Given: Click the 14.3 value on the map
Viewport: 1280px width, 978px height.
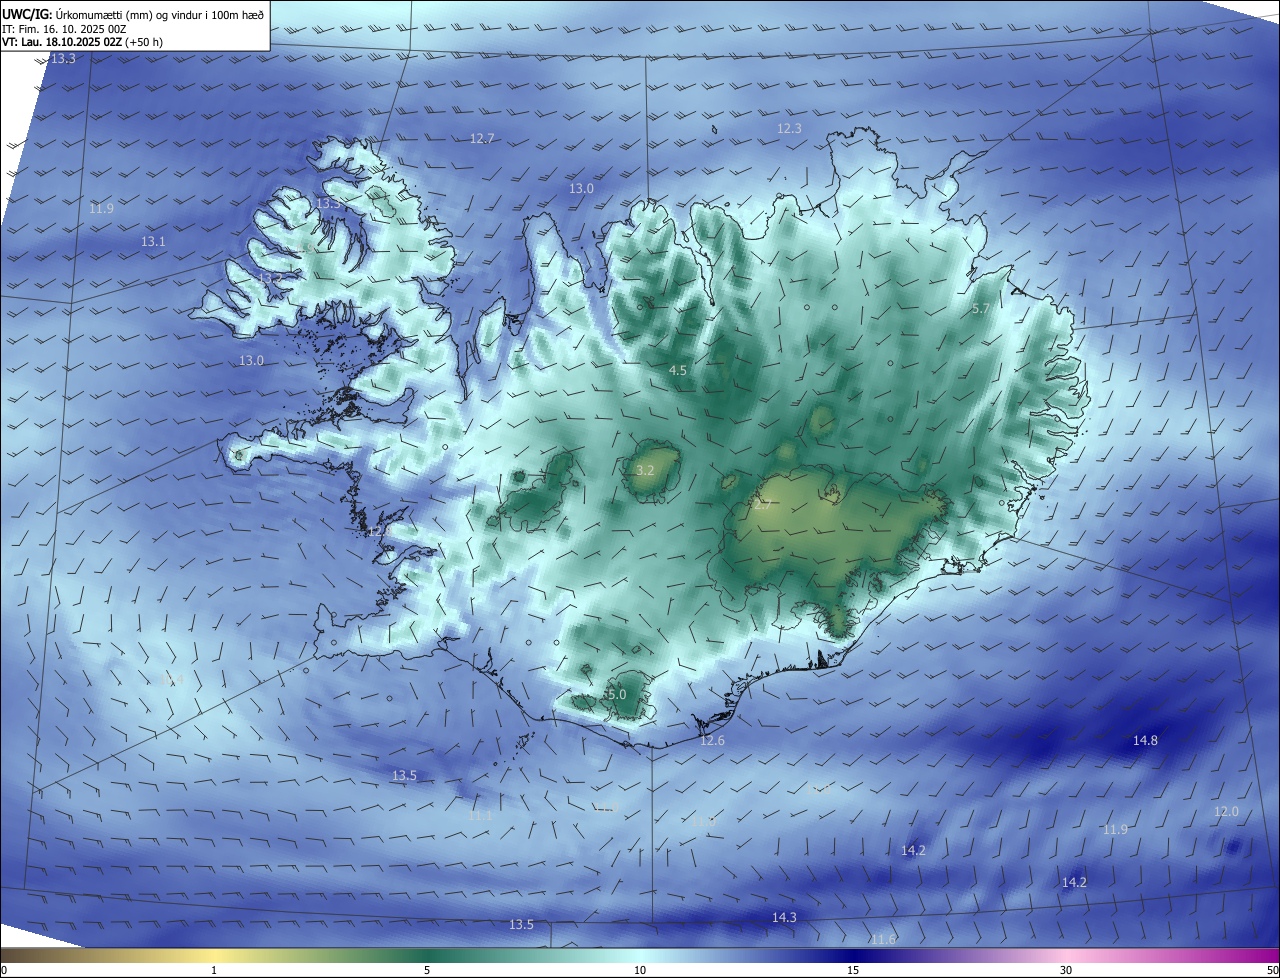Looking at the screenshot, I should (x=784, y=918).
